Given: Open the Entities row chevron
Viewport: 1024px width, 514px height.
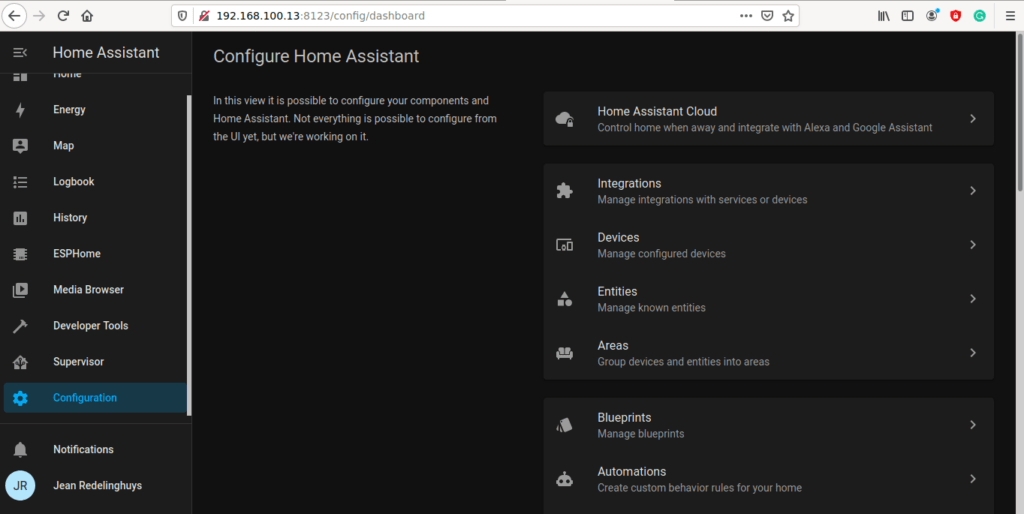Looking at the screenshot, I should [973, 299].
